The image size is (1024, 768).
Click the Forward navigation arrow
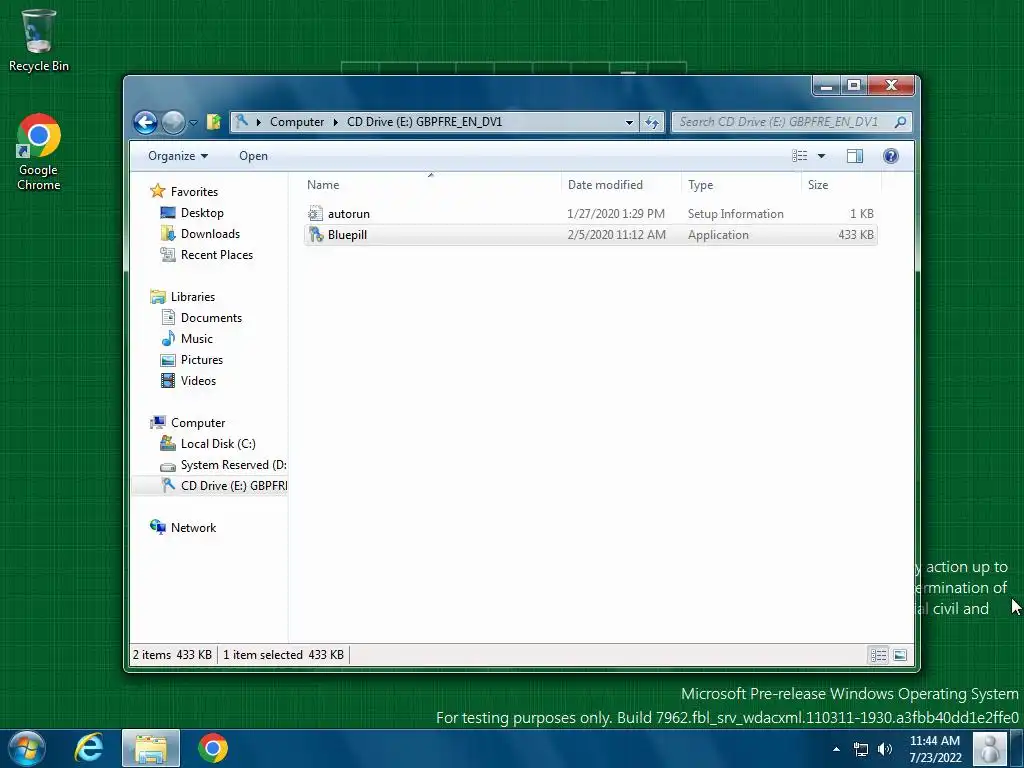173,122
